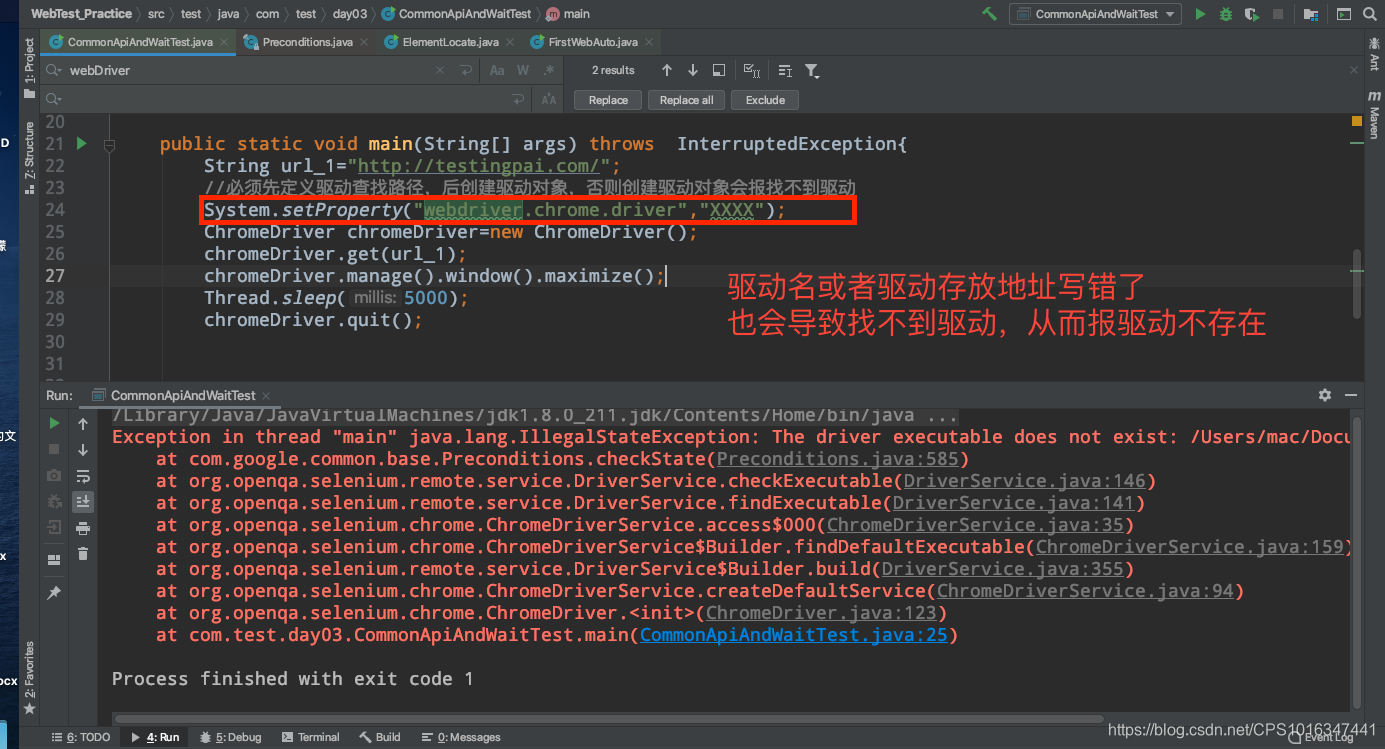Jump to next search occurrence with down arrow
1385x749 pixels.
click(x=692, y=70)
